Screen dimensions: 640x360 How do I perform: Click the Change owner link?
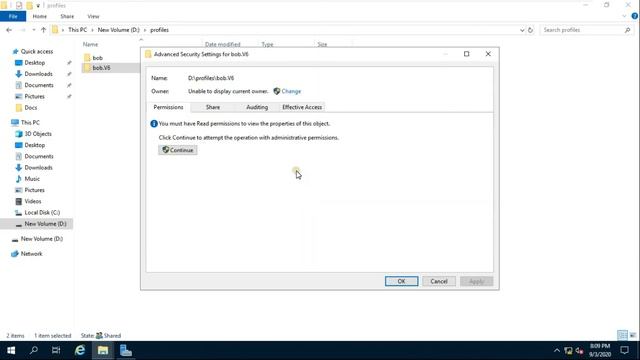point(291,91)
